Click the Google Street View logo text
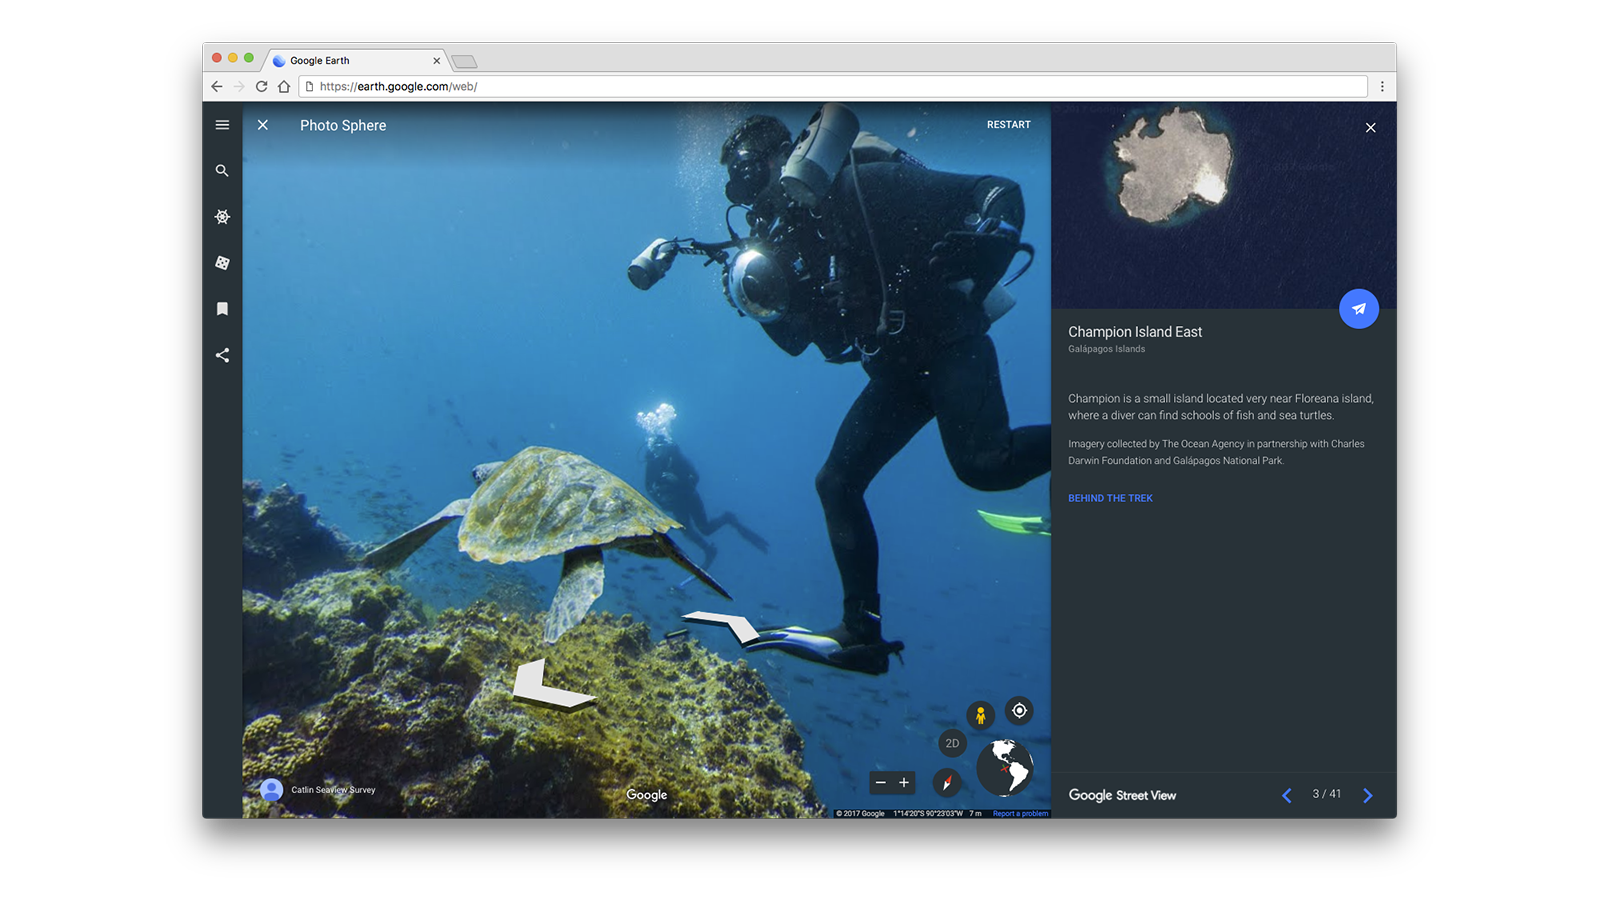1600x900 pixels. tap(1122, 795)
